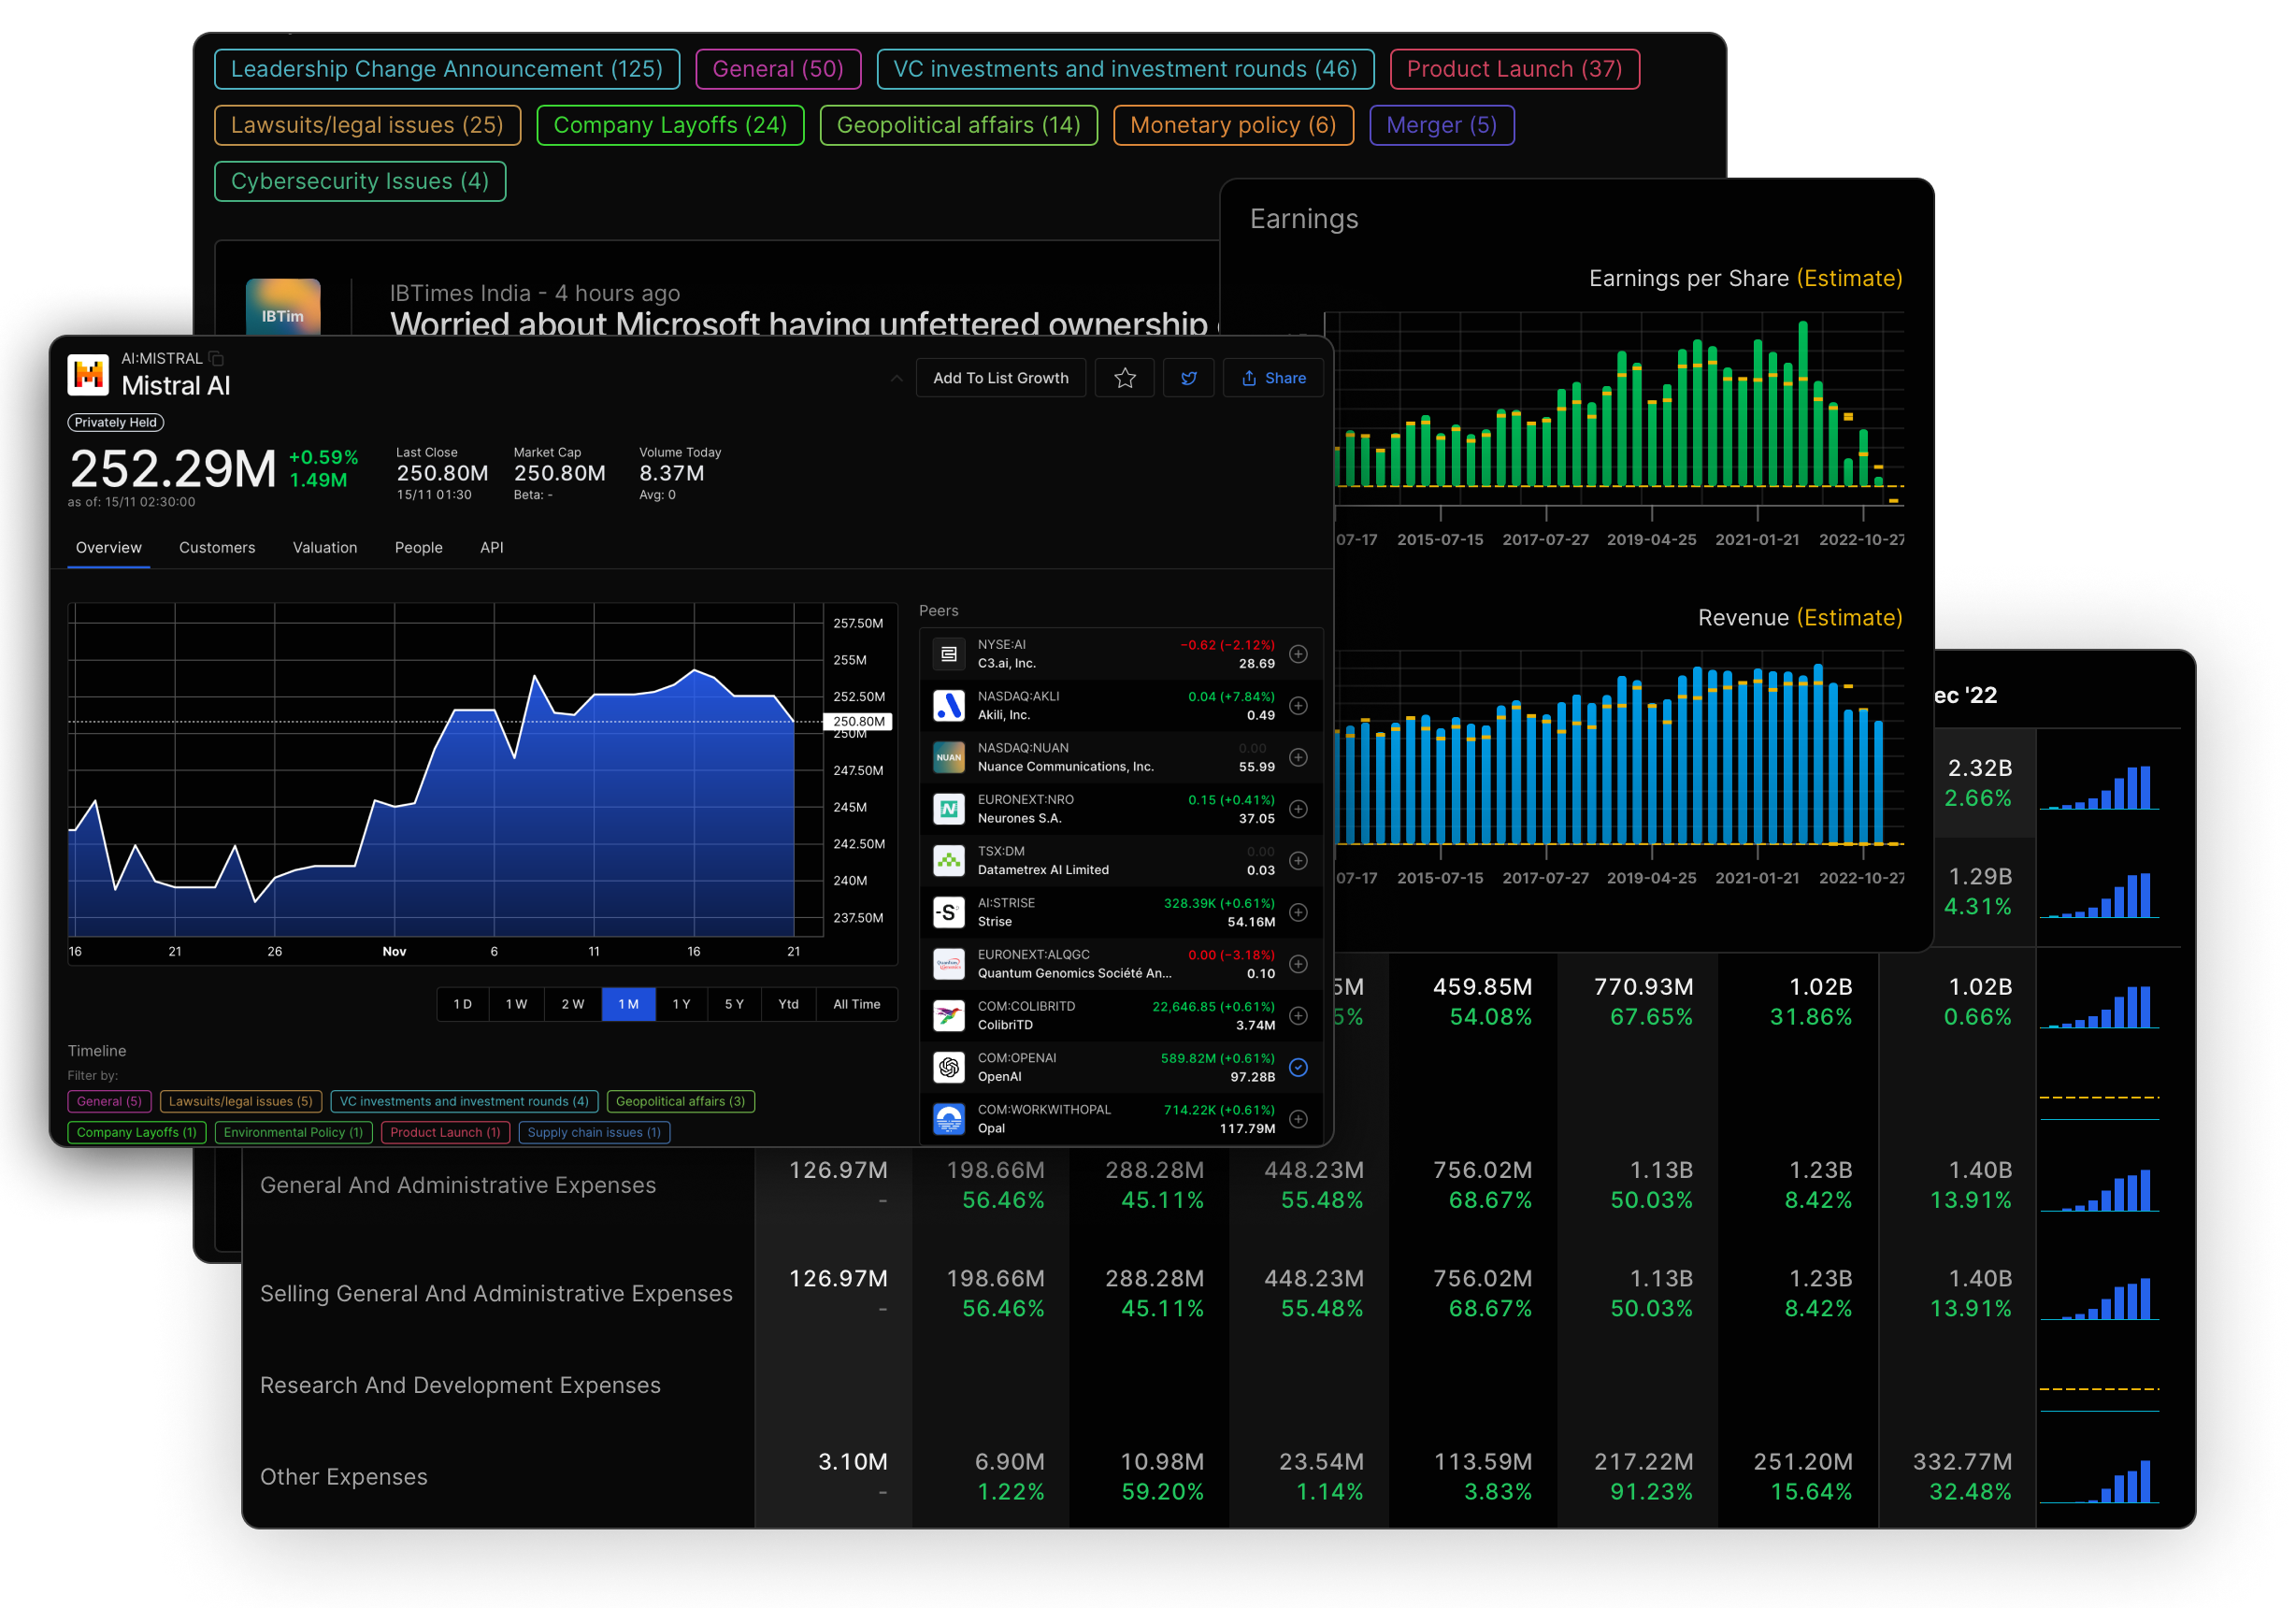Add Akili, Inc. peer with plus icon
The width and height of the screenshot is (2296, 1608).
(1298, 706)
